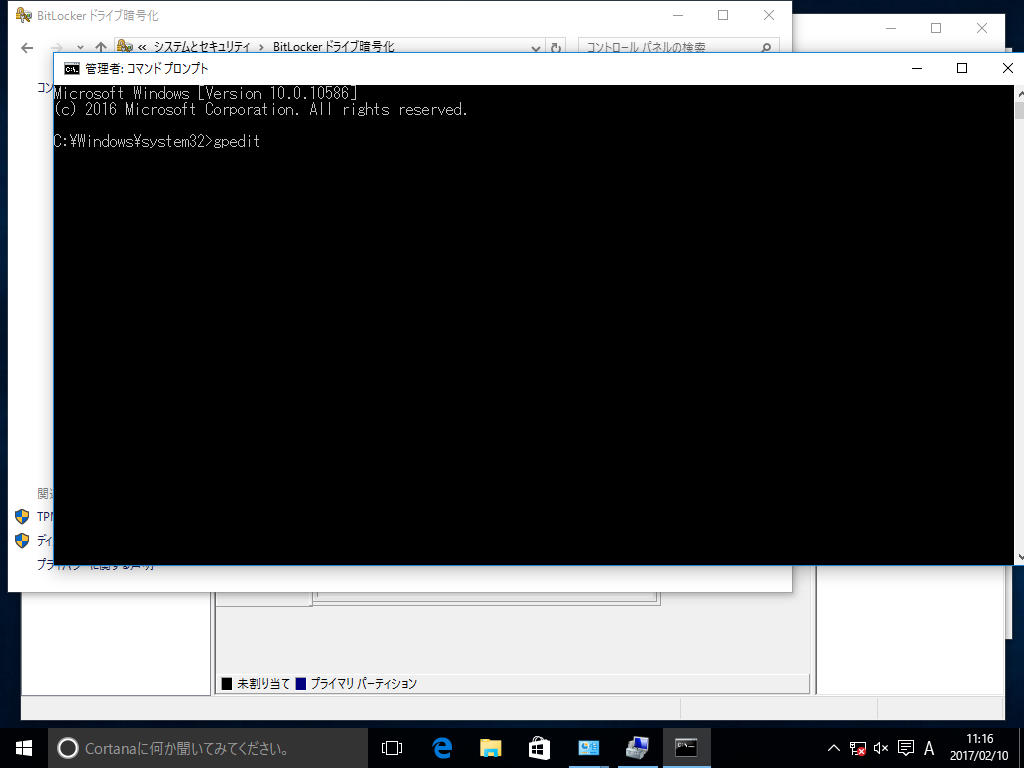
Task: Open the Windows Store from the taskbar
Action: [x=539, y=748]
